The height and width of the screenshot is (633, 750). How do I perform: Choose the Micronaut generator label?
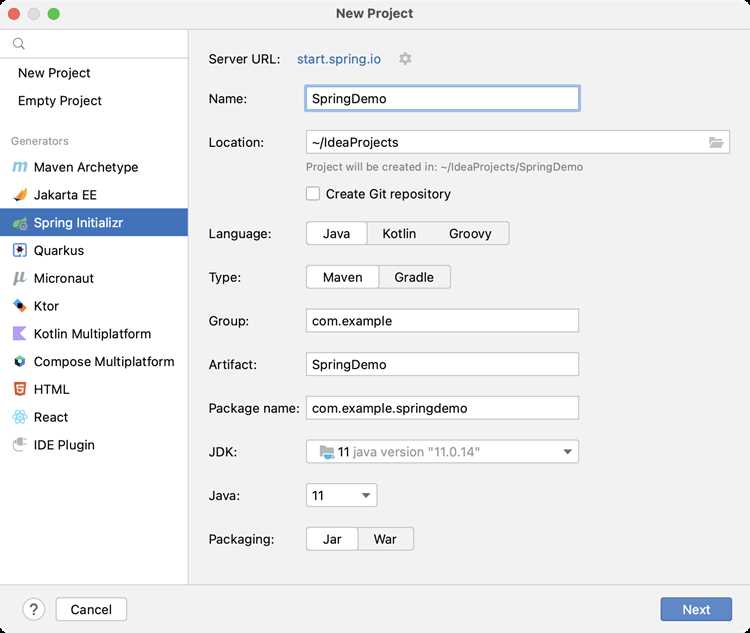(64, 278)
